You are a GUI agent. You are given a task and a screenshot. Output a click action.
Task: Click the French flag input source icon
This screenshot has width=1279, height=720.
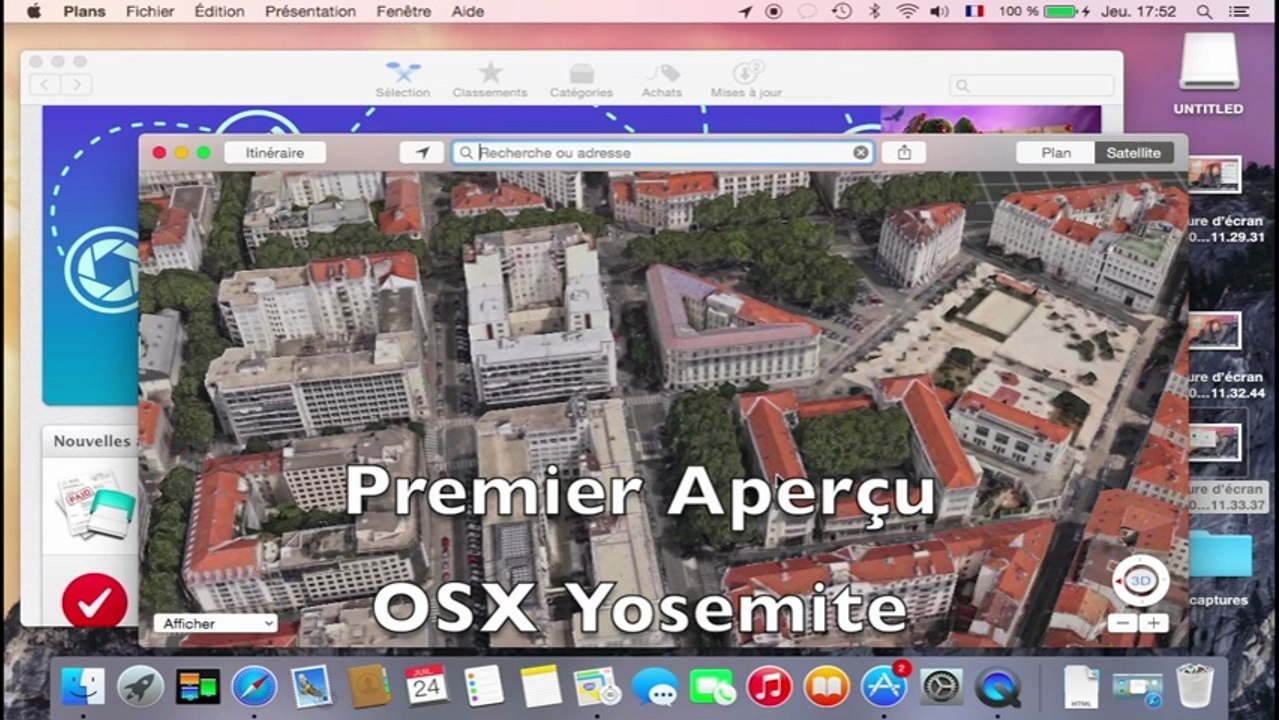click(974, 11)
